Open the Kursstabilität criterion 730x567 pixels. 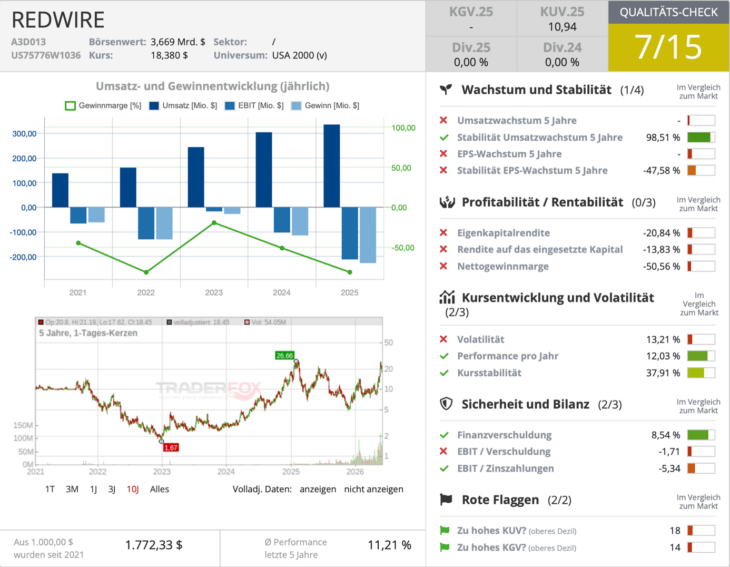tap(489, 372)
